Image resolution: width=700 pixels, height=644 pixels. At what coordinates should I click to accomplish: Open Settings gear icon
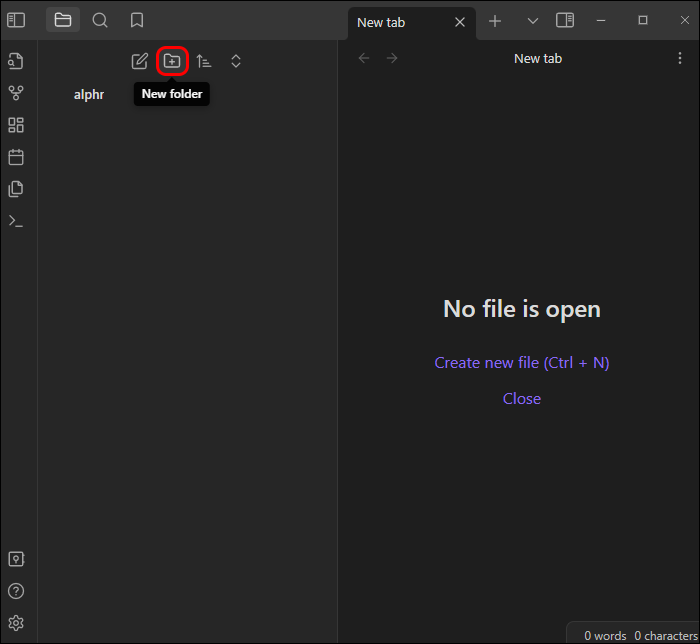tap(16, 623)
